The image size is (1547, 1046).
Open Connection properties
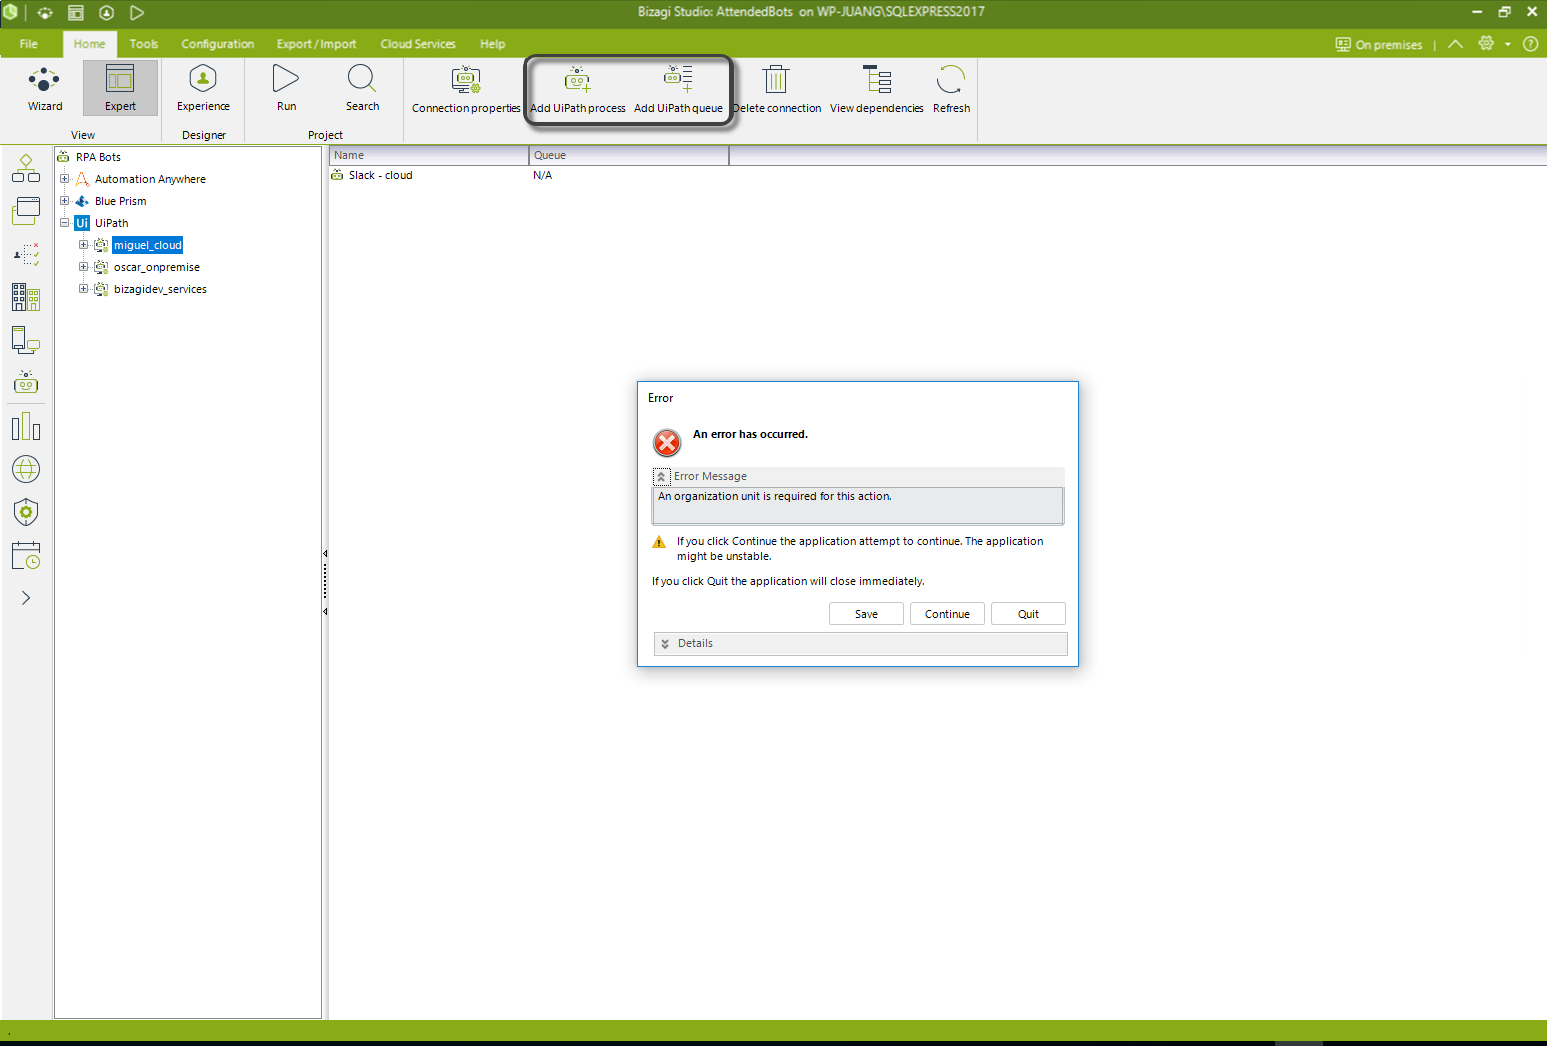coord(466,90)
